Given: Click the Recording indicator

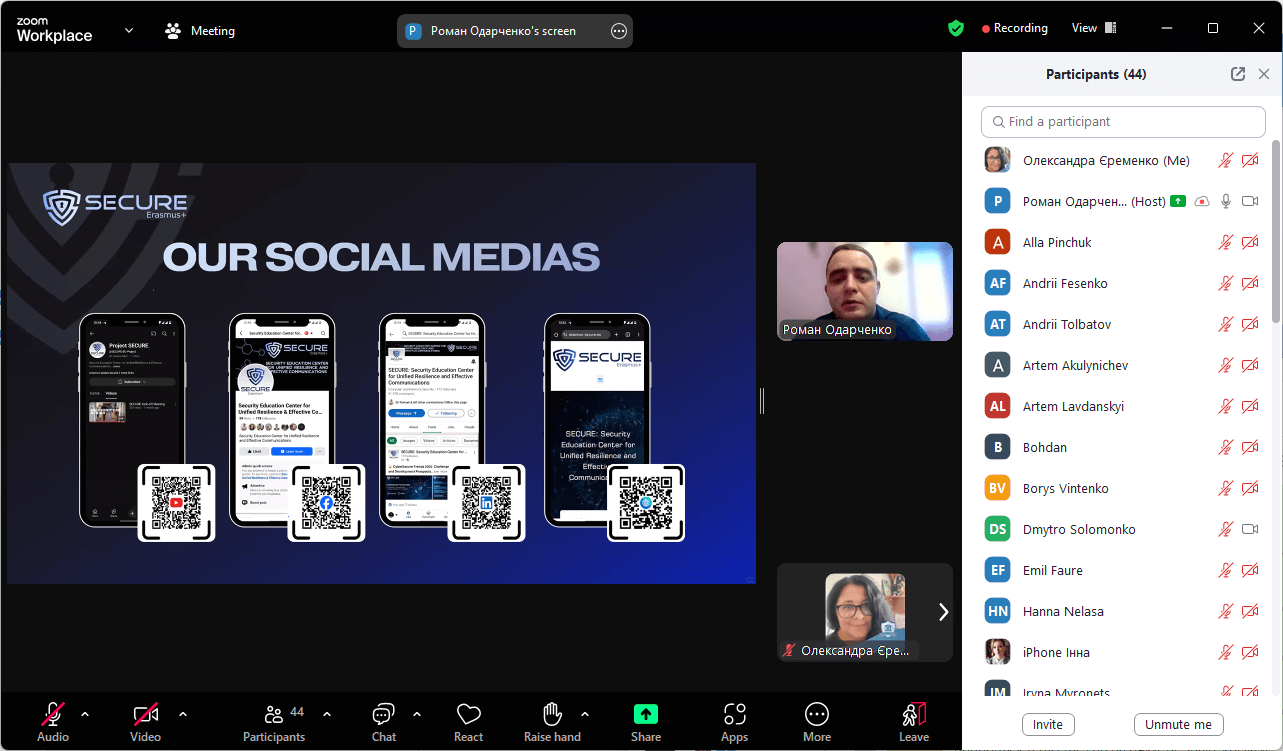Looking at the screenshot, I should pyautogui.click(x=1014, y=28).
